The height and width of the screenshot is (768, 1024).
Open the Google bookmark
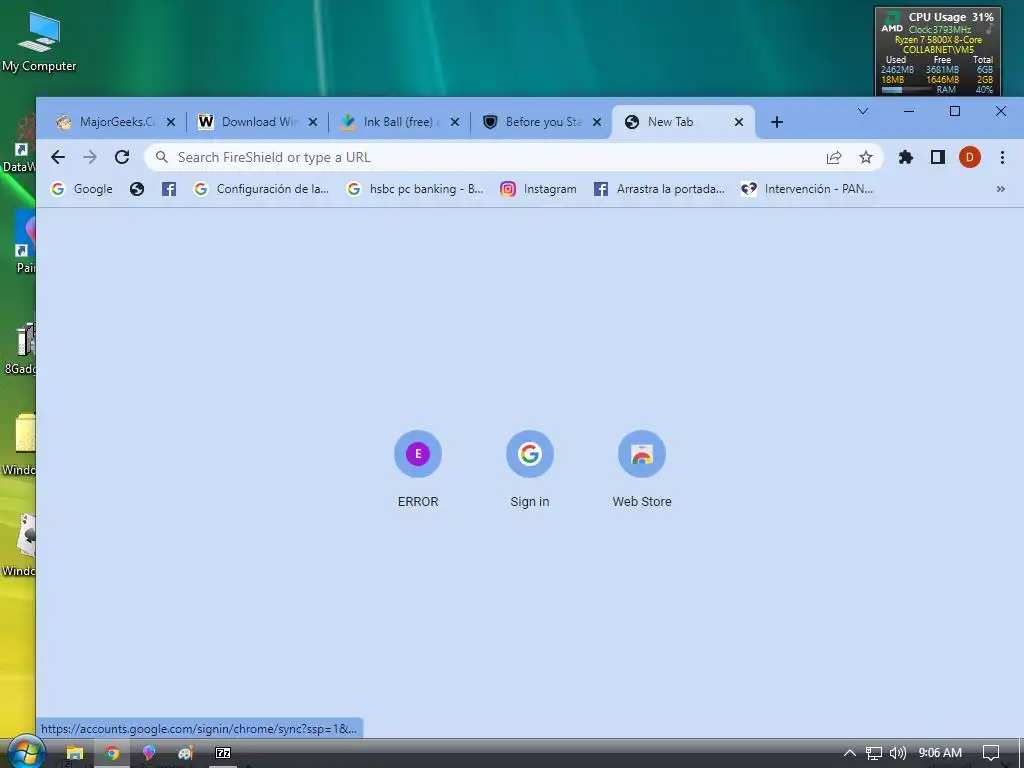[82, 189]
